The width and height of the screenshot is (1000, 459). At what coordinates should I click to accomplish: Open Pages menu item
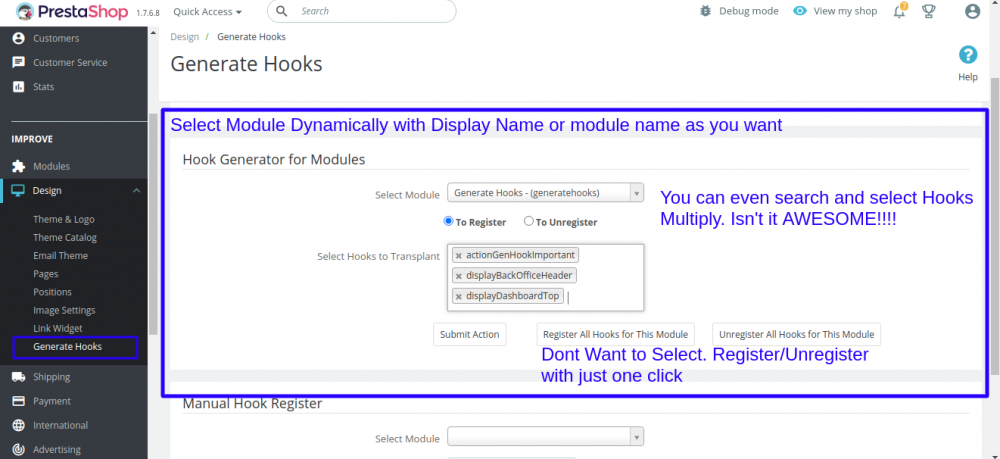click(x=46, y=274)
